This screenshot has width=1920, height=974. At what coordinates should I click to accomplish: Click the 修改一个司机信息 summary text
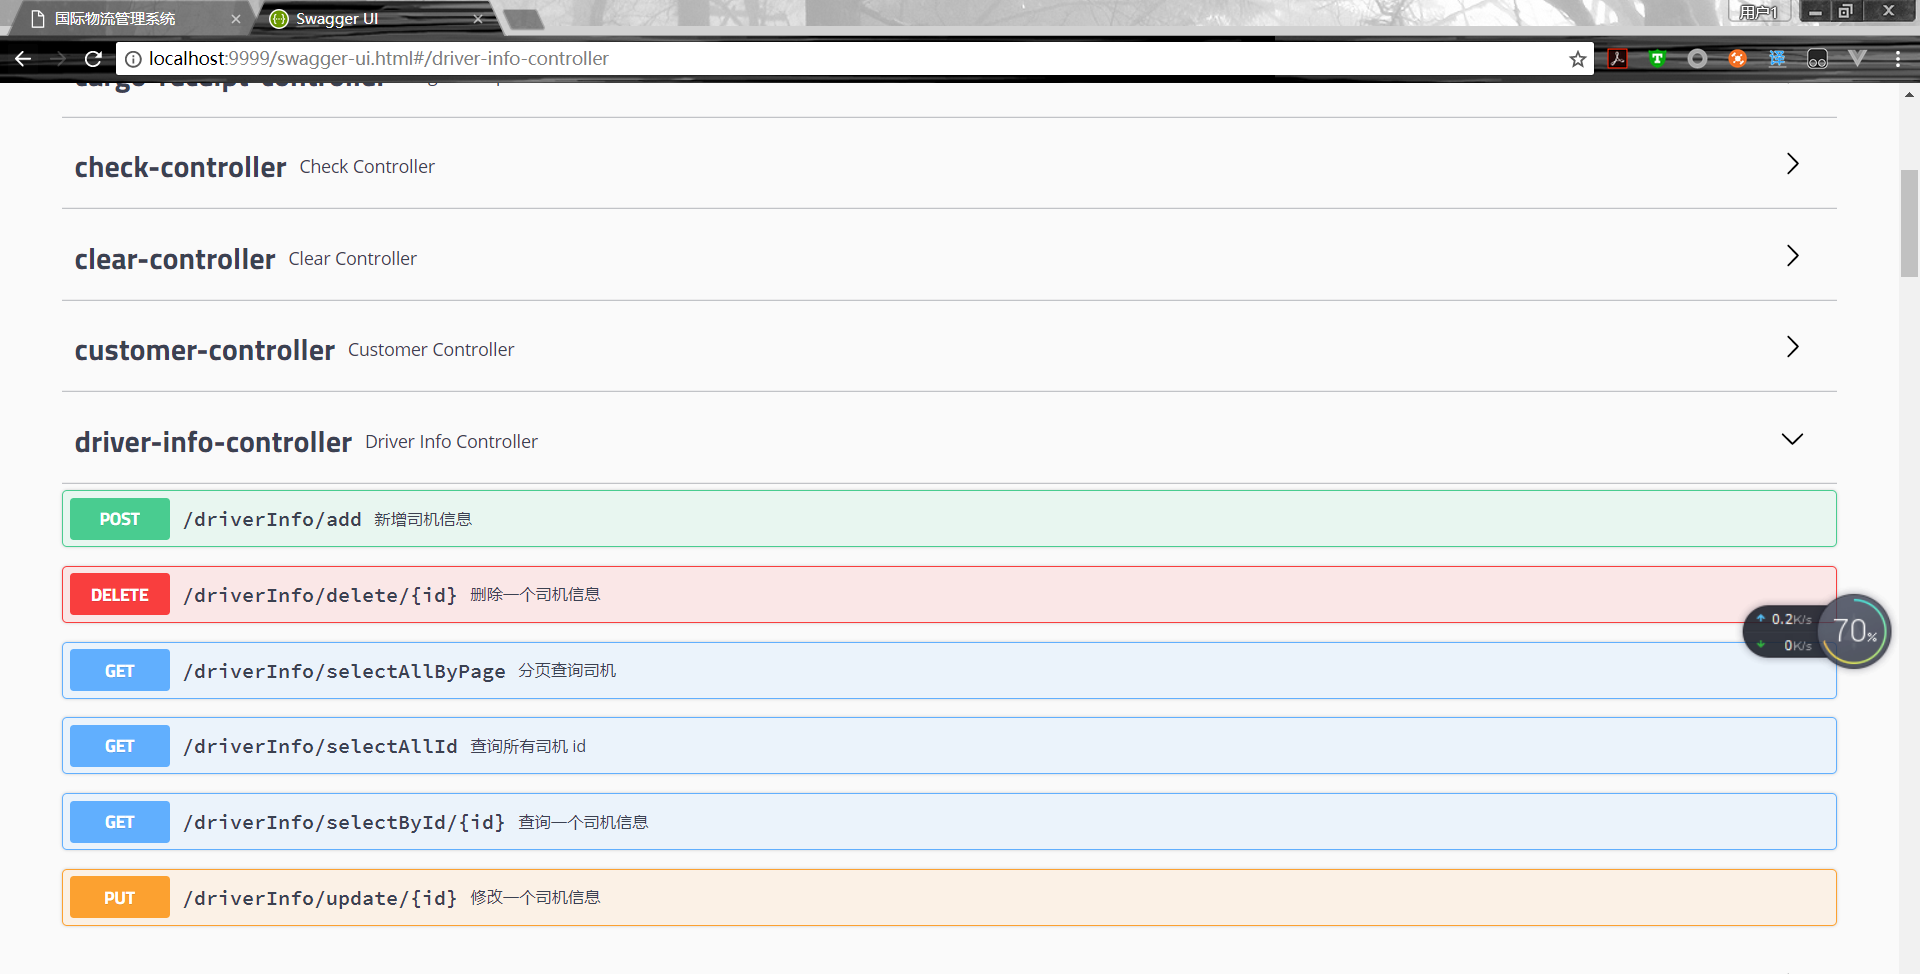click(535, 898)
